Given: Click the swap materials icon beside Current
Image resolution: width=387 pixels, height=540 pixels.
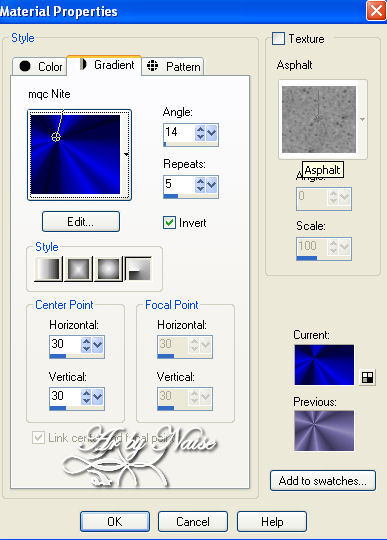Looking at the screenshot, I should click(367, 377).
